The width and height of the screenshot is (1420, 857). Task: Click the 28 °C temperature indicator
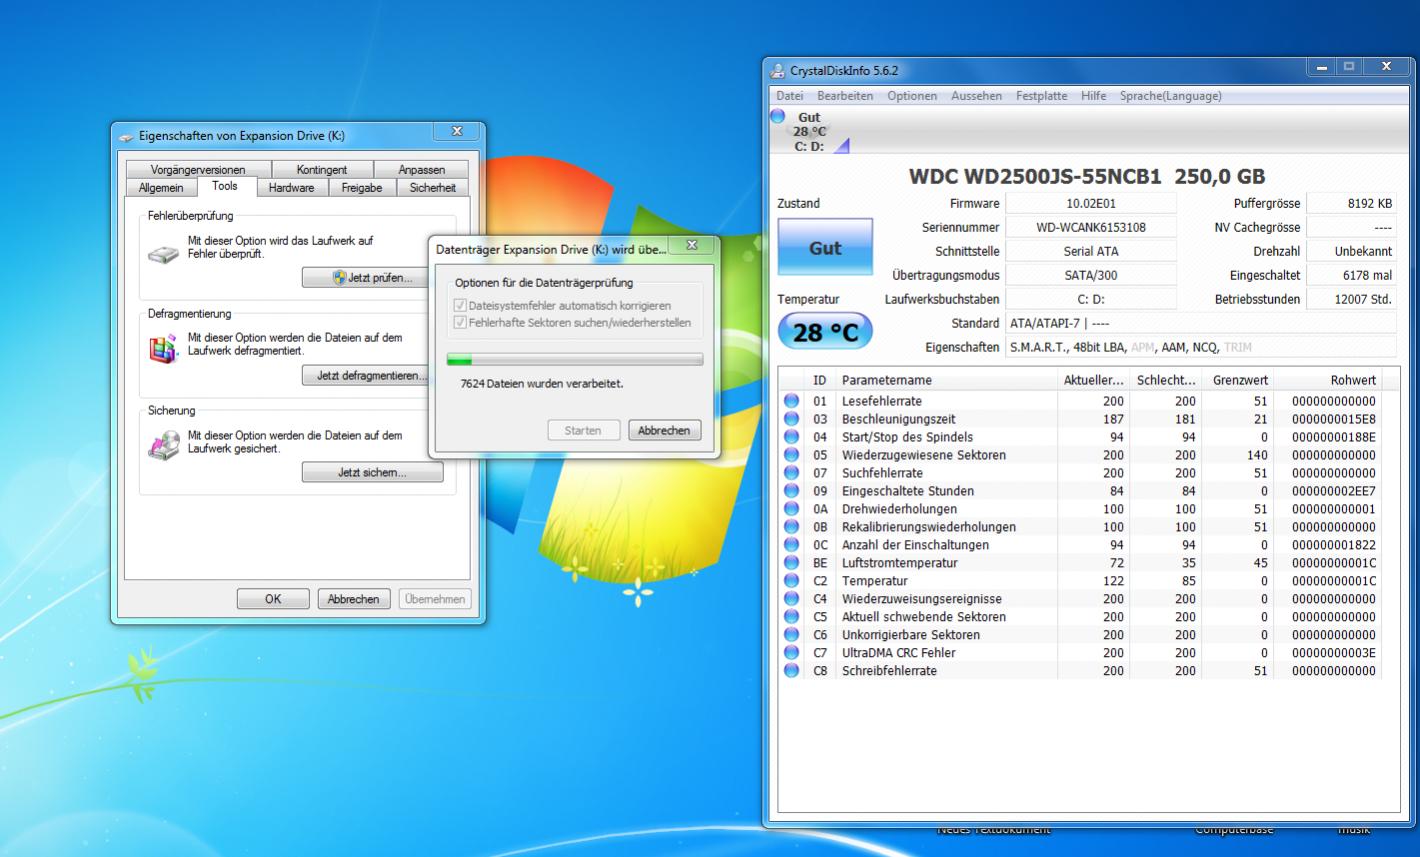(825, 333)
